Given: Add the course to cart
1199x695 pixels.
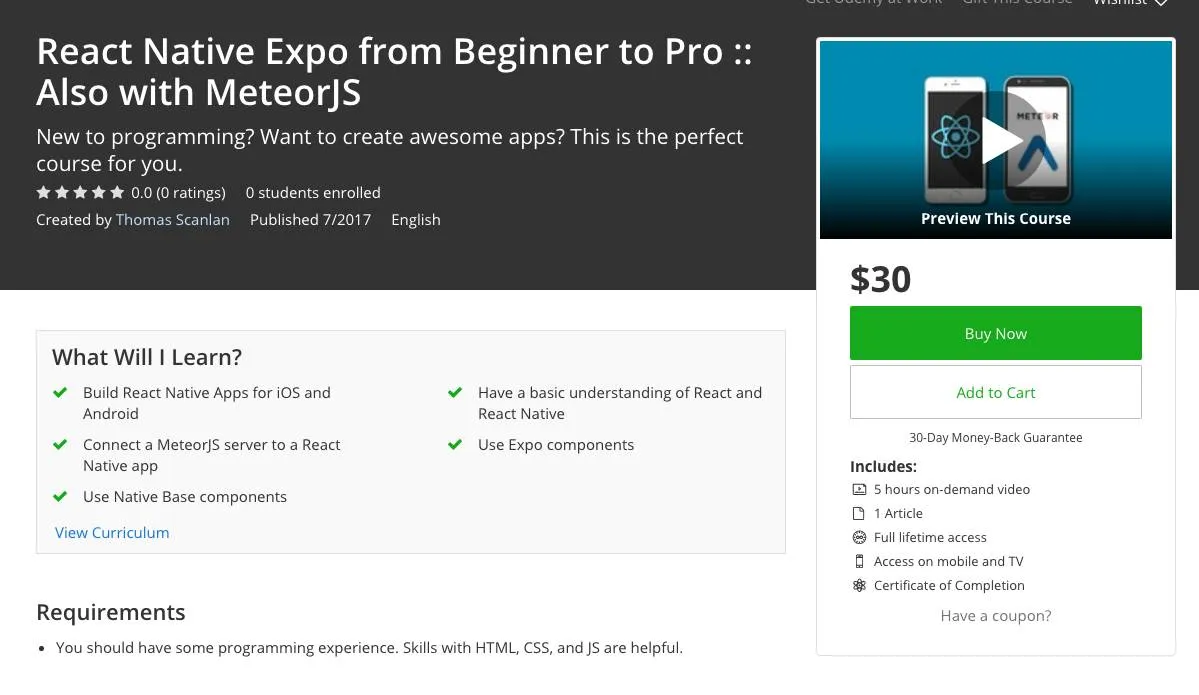Looking at the screenshot, I should tap(995, 392).
